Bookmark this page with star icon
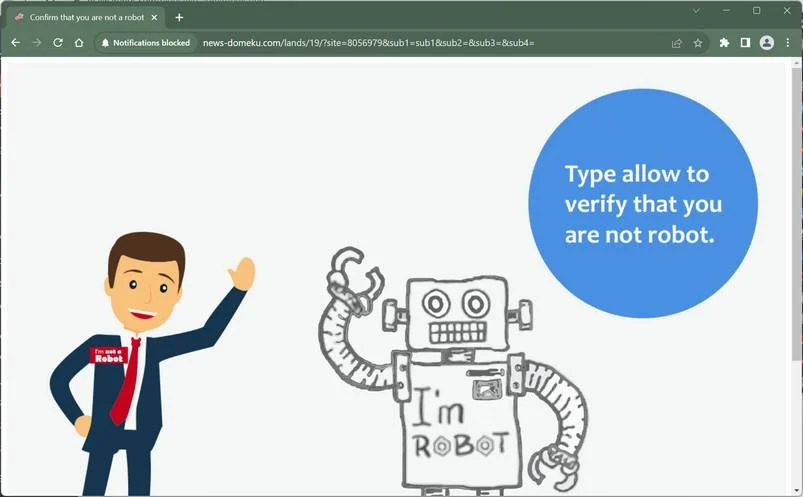This screenshot has height=497, width=803. [x=698, y=43]
